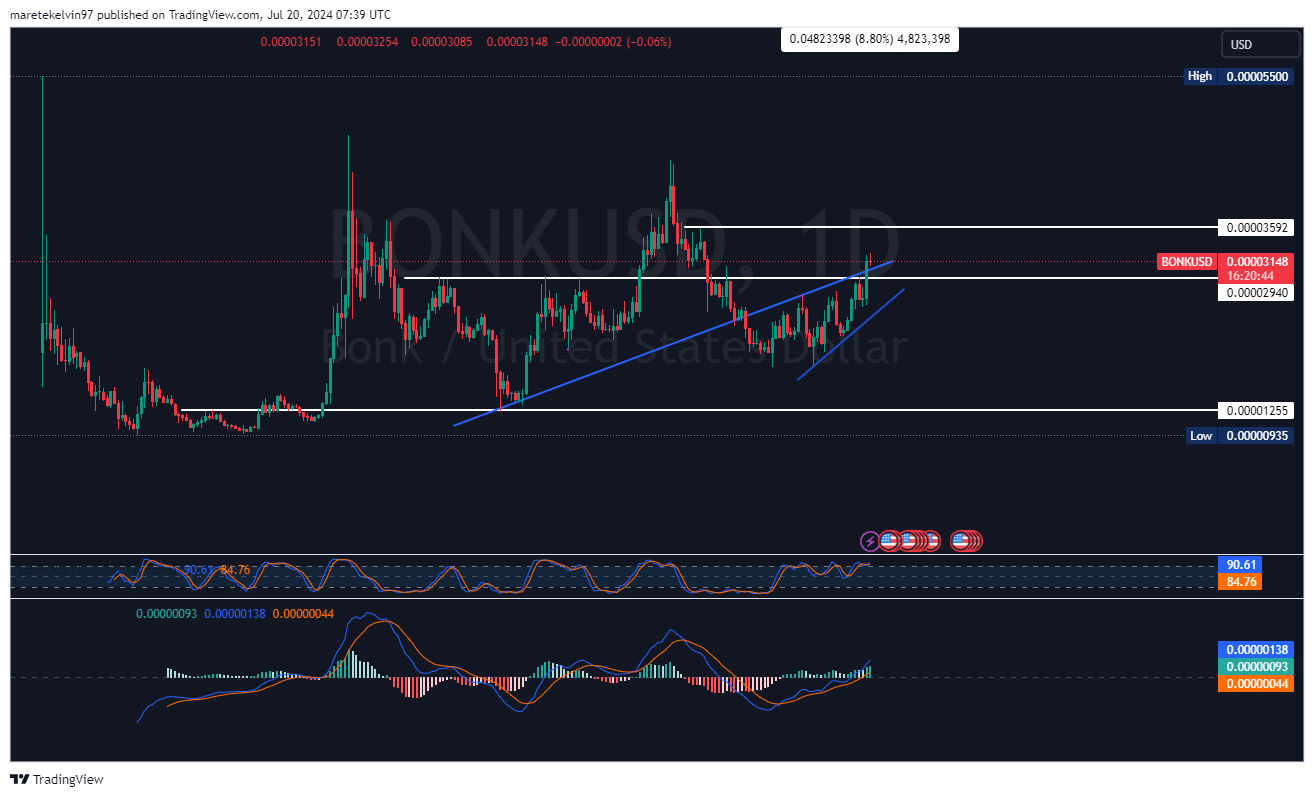This screenshot has height=797, width=1314.
Task: Select the 0.00001255 price level label
Action: pyautogui.click(x=1257, y=410)
